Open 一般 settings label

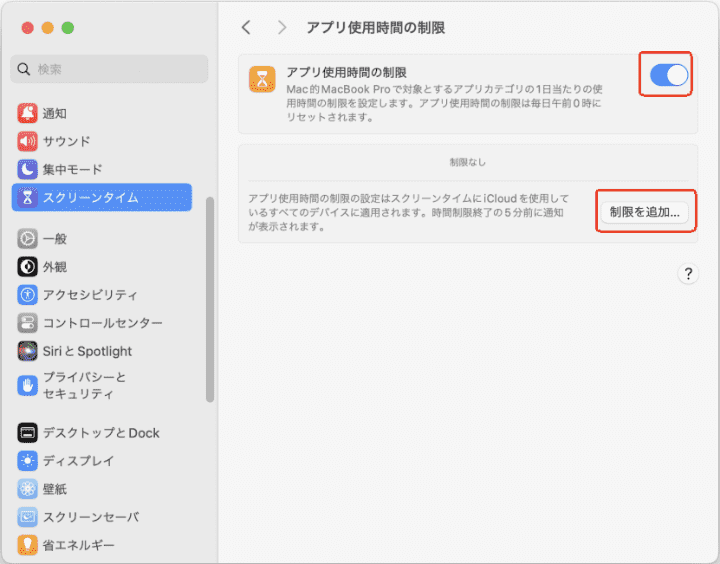point(55,239)
